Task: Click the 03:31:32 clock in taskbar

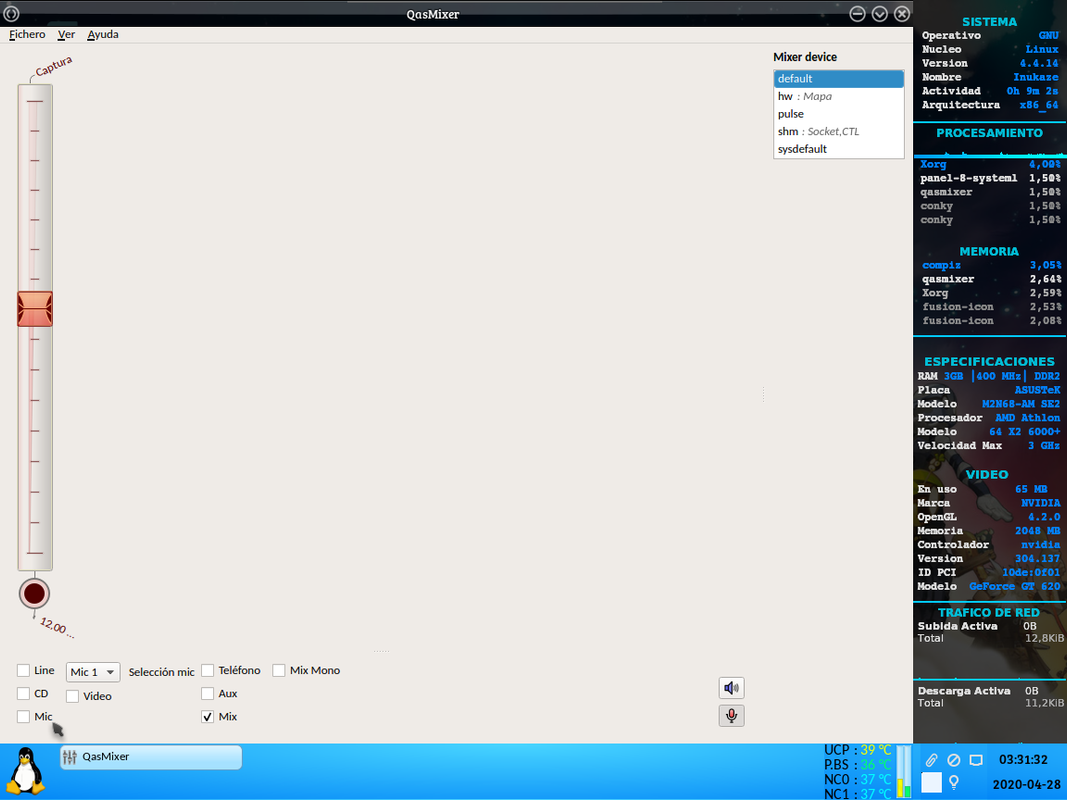Action: click(x=1023, y=759)
